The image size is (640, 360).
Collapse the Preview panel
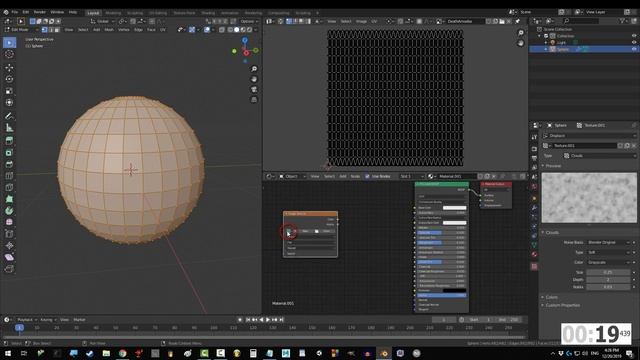tap(553, 166)
